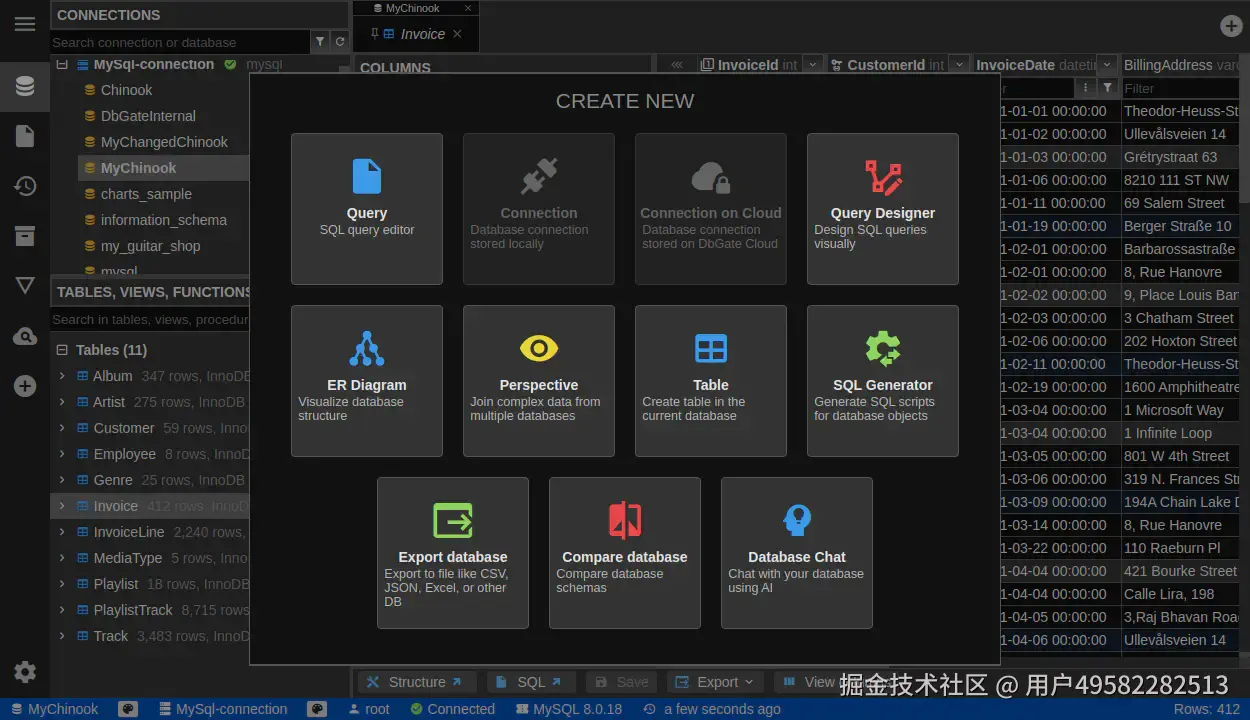Choose the SQL Generator card

tap(883, 381)
